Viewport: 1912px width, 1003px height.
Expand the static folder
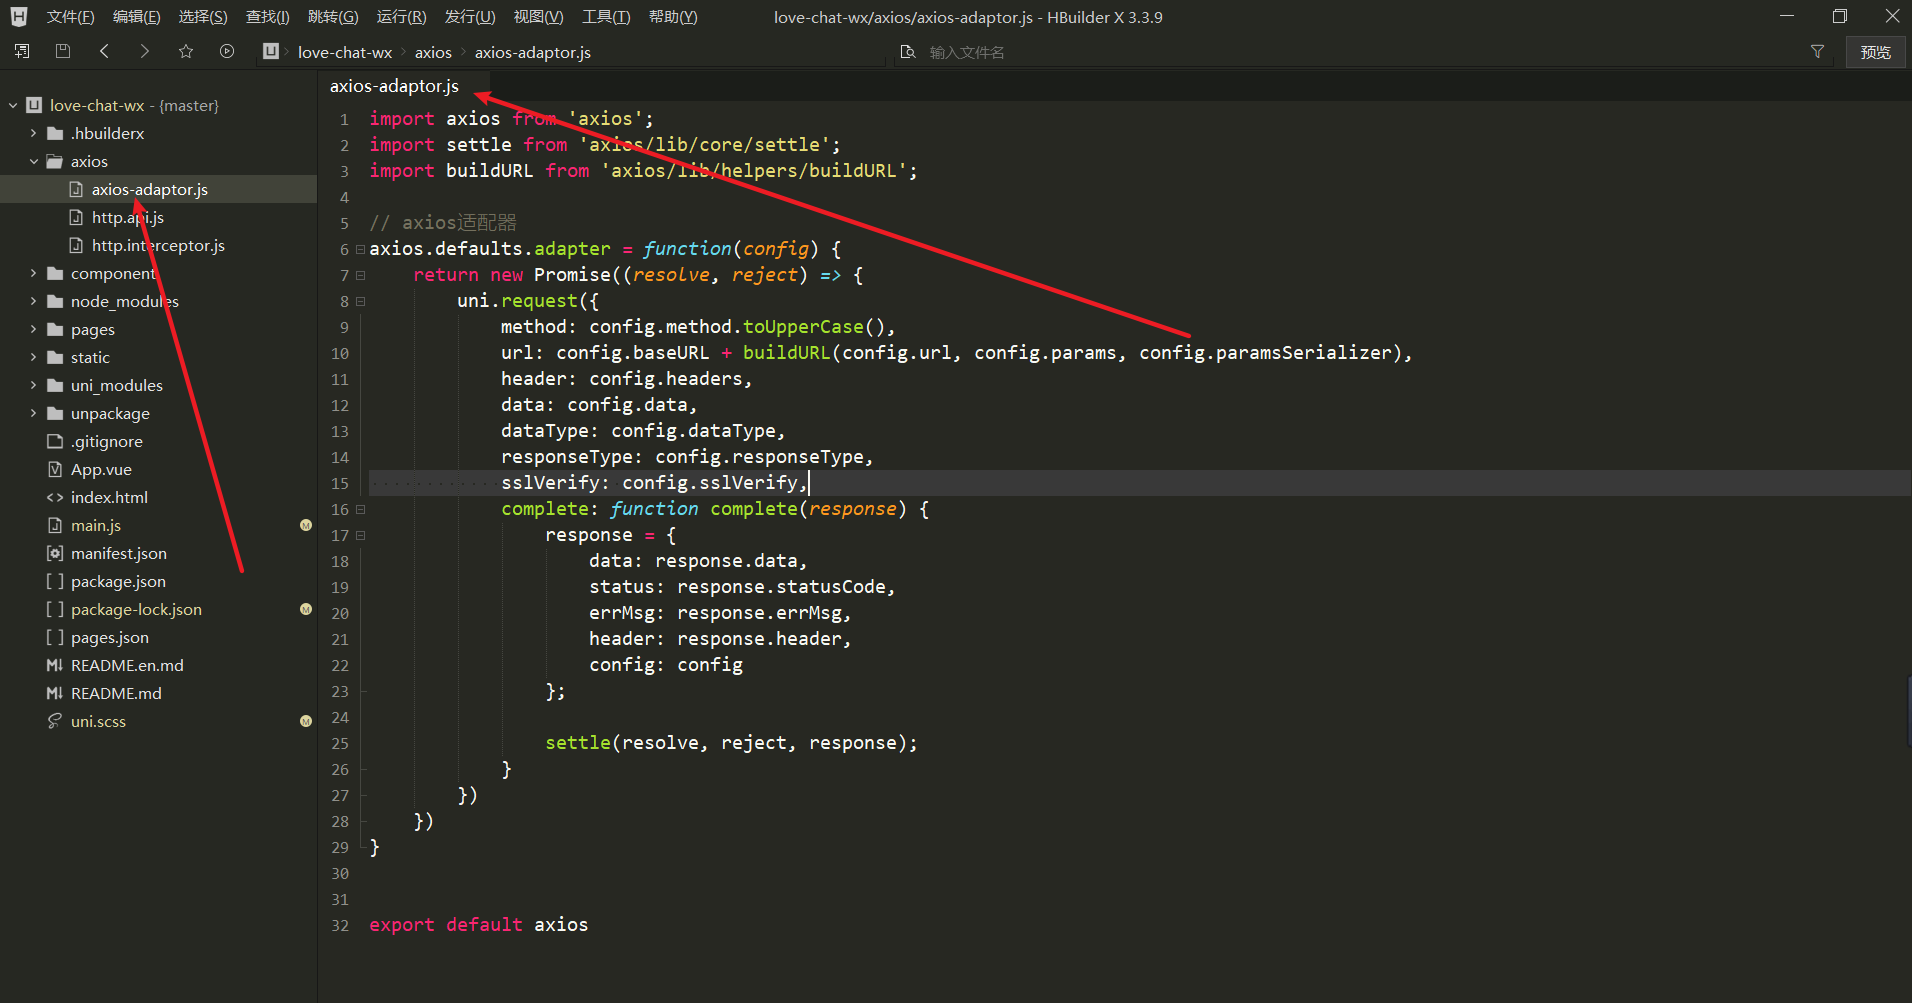[x=34, y=357]
